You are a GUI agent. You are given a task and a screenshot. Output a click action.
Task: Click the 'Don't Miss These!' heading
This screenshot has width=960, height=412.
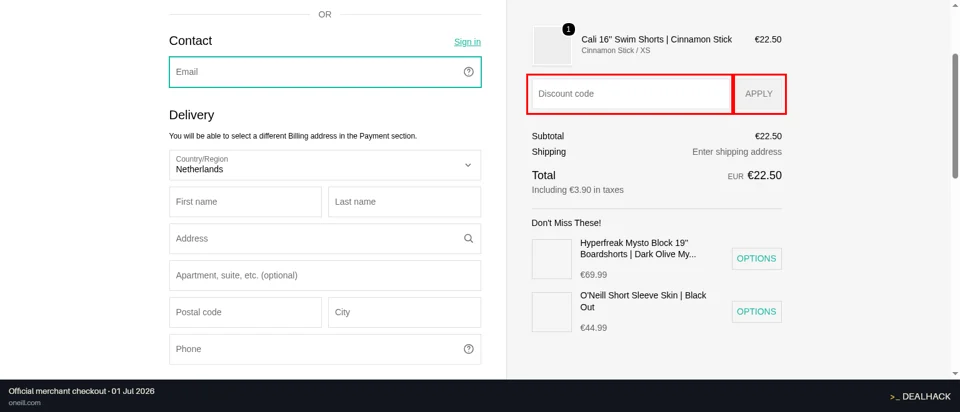click(566, 223)
